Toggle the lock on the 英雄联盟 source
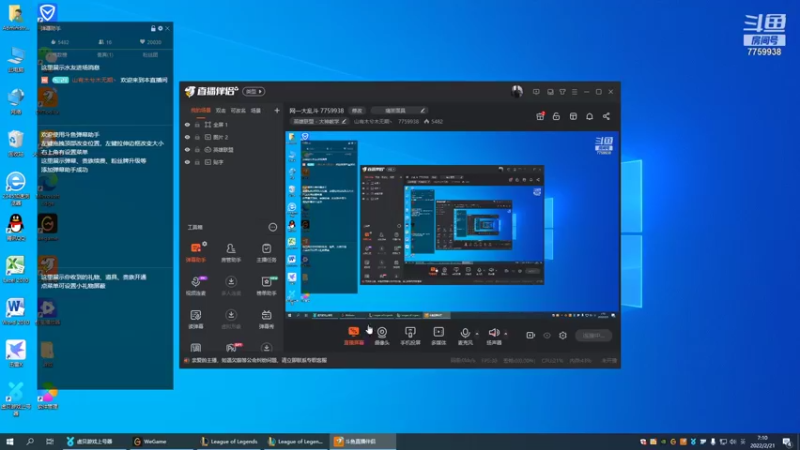 [x=197, y=150]
